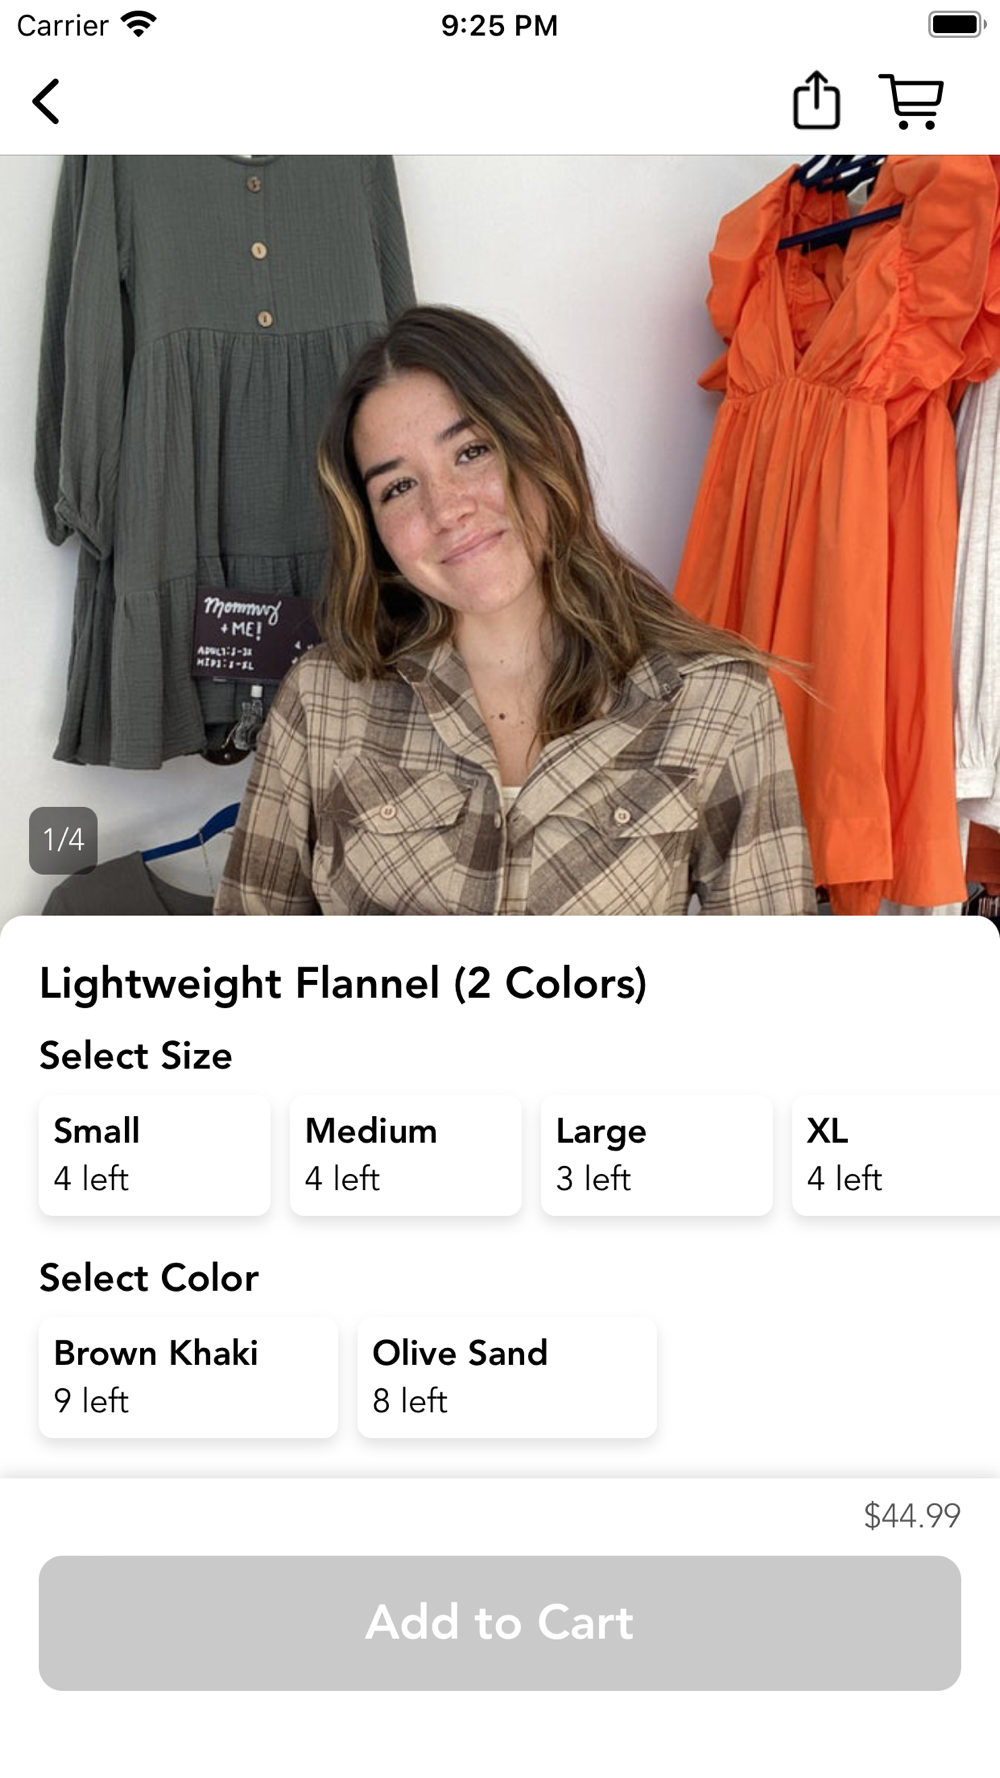The height and width of the screenshot is (1778, 1000).
Task: Tap the status bar clock
Action: click(499, 25)
